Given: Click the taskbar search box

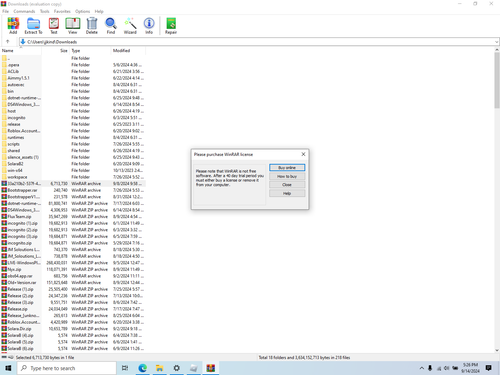Looking at the screenshot, I should 67,368.
